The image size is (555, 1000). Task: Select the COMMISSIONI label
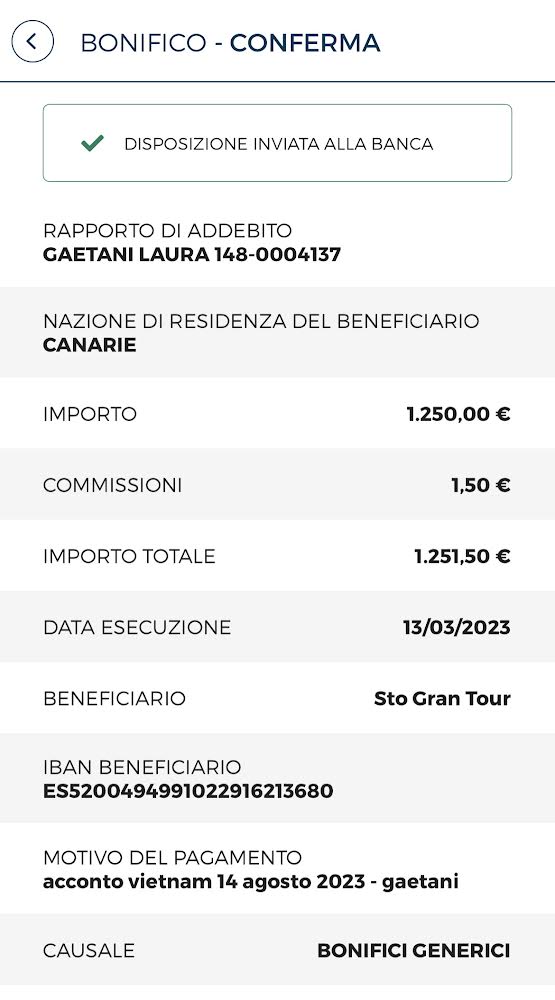pyautogui.click(x=112, y=485)
